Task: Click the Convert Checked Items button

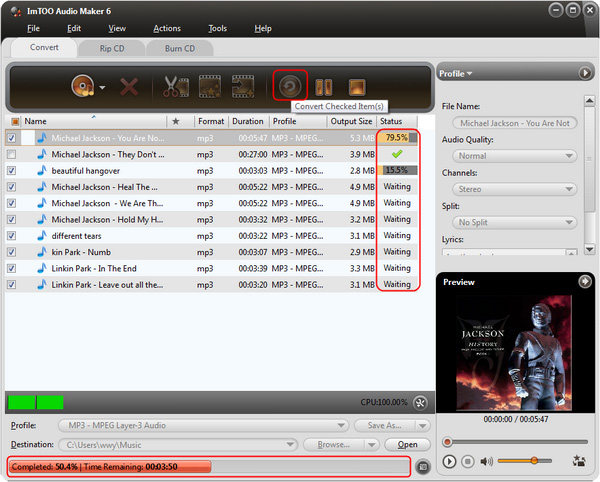Action: (290, 86)
